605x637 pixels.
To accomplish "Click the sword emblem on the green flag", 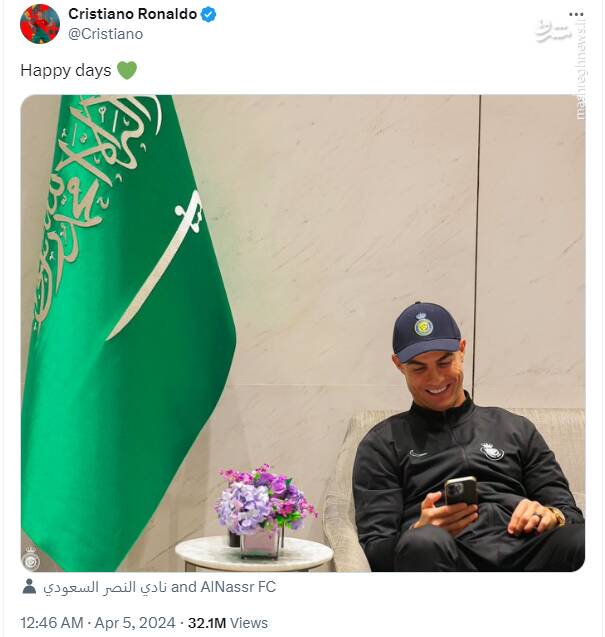I will [x=156, y=264].
